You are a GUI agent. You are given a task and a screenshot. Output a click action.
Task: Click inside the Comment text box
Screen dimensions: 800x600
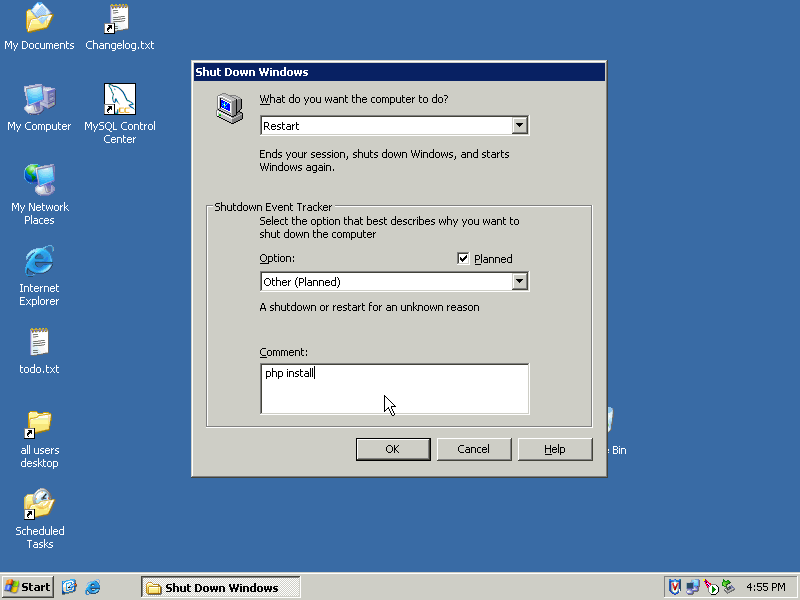(x=394, y=389)
